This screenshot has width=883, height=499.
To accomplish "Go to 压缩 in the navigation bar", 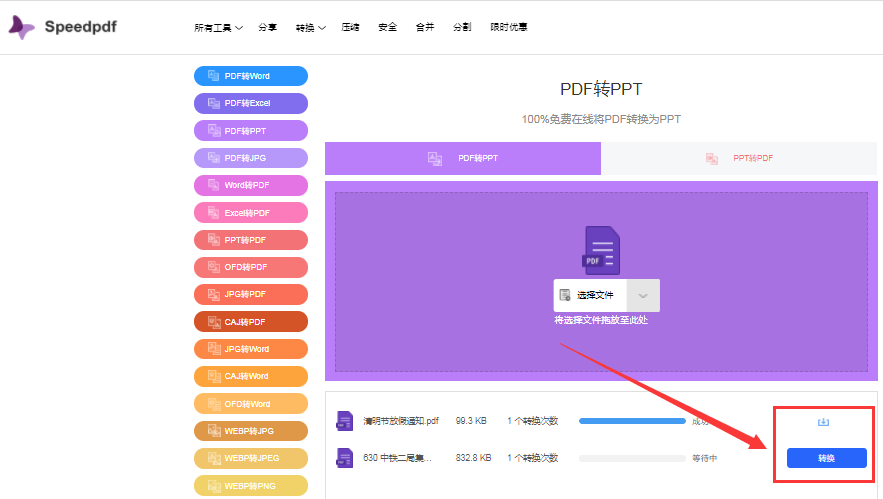I will tap(350, 27).
